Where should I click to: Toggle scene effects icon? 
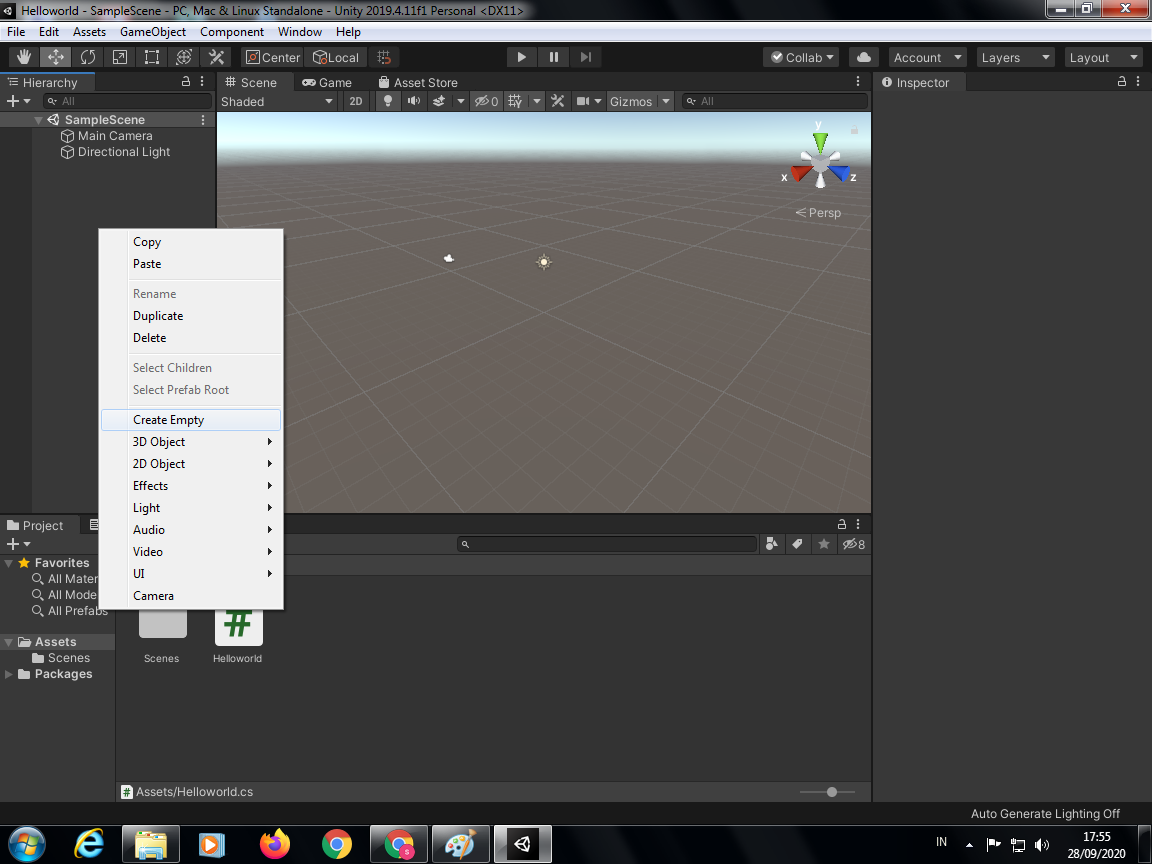[x=439, y=101]
